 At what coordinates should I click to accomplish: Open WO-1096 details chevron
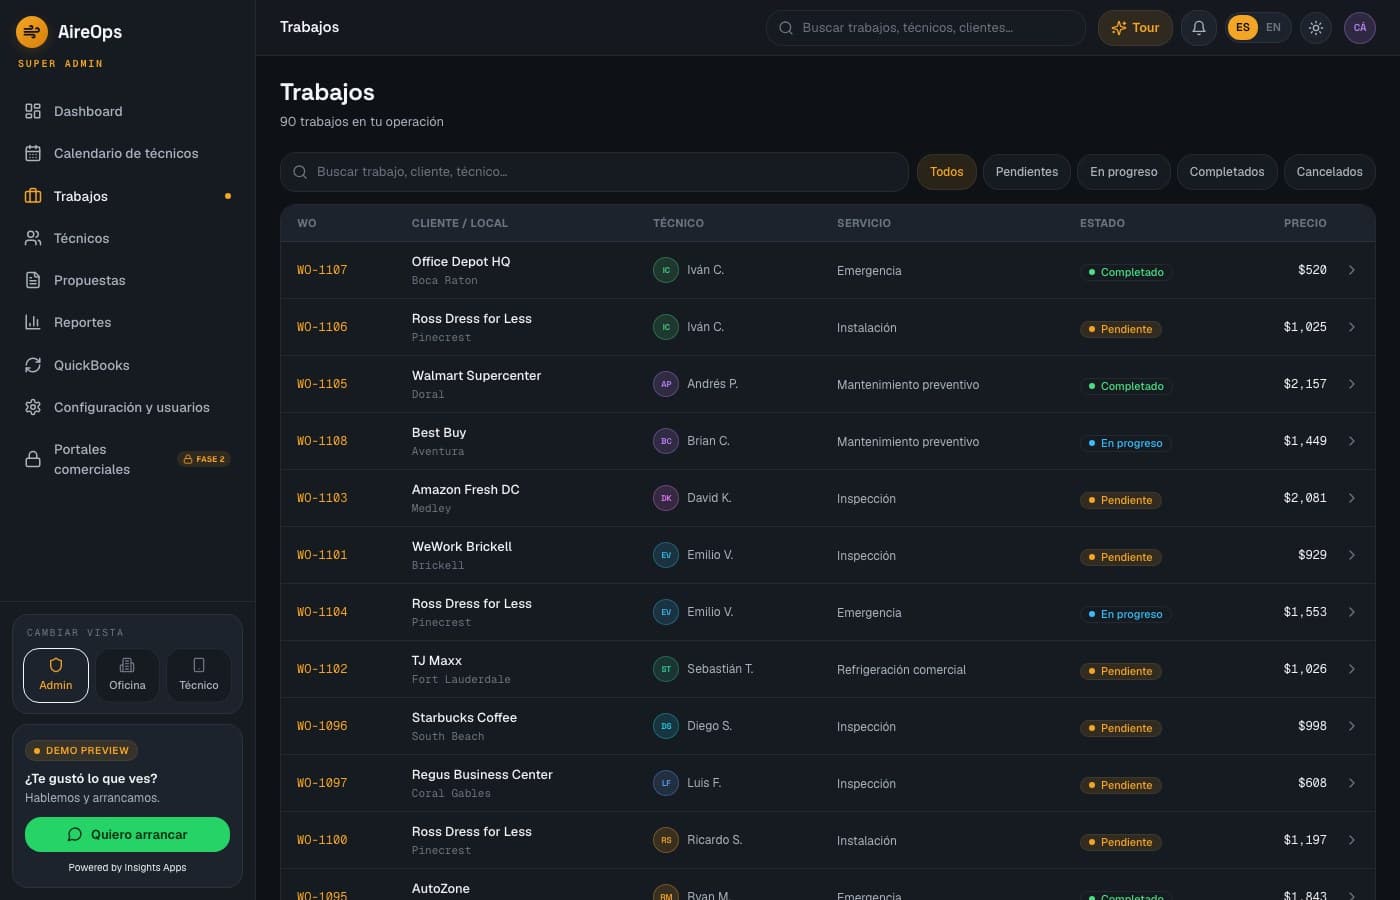pos(1352,726)
